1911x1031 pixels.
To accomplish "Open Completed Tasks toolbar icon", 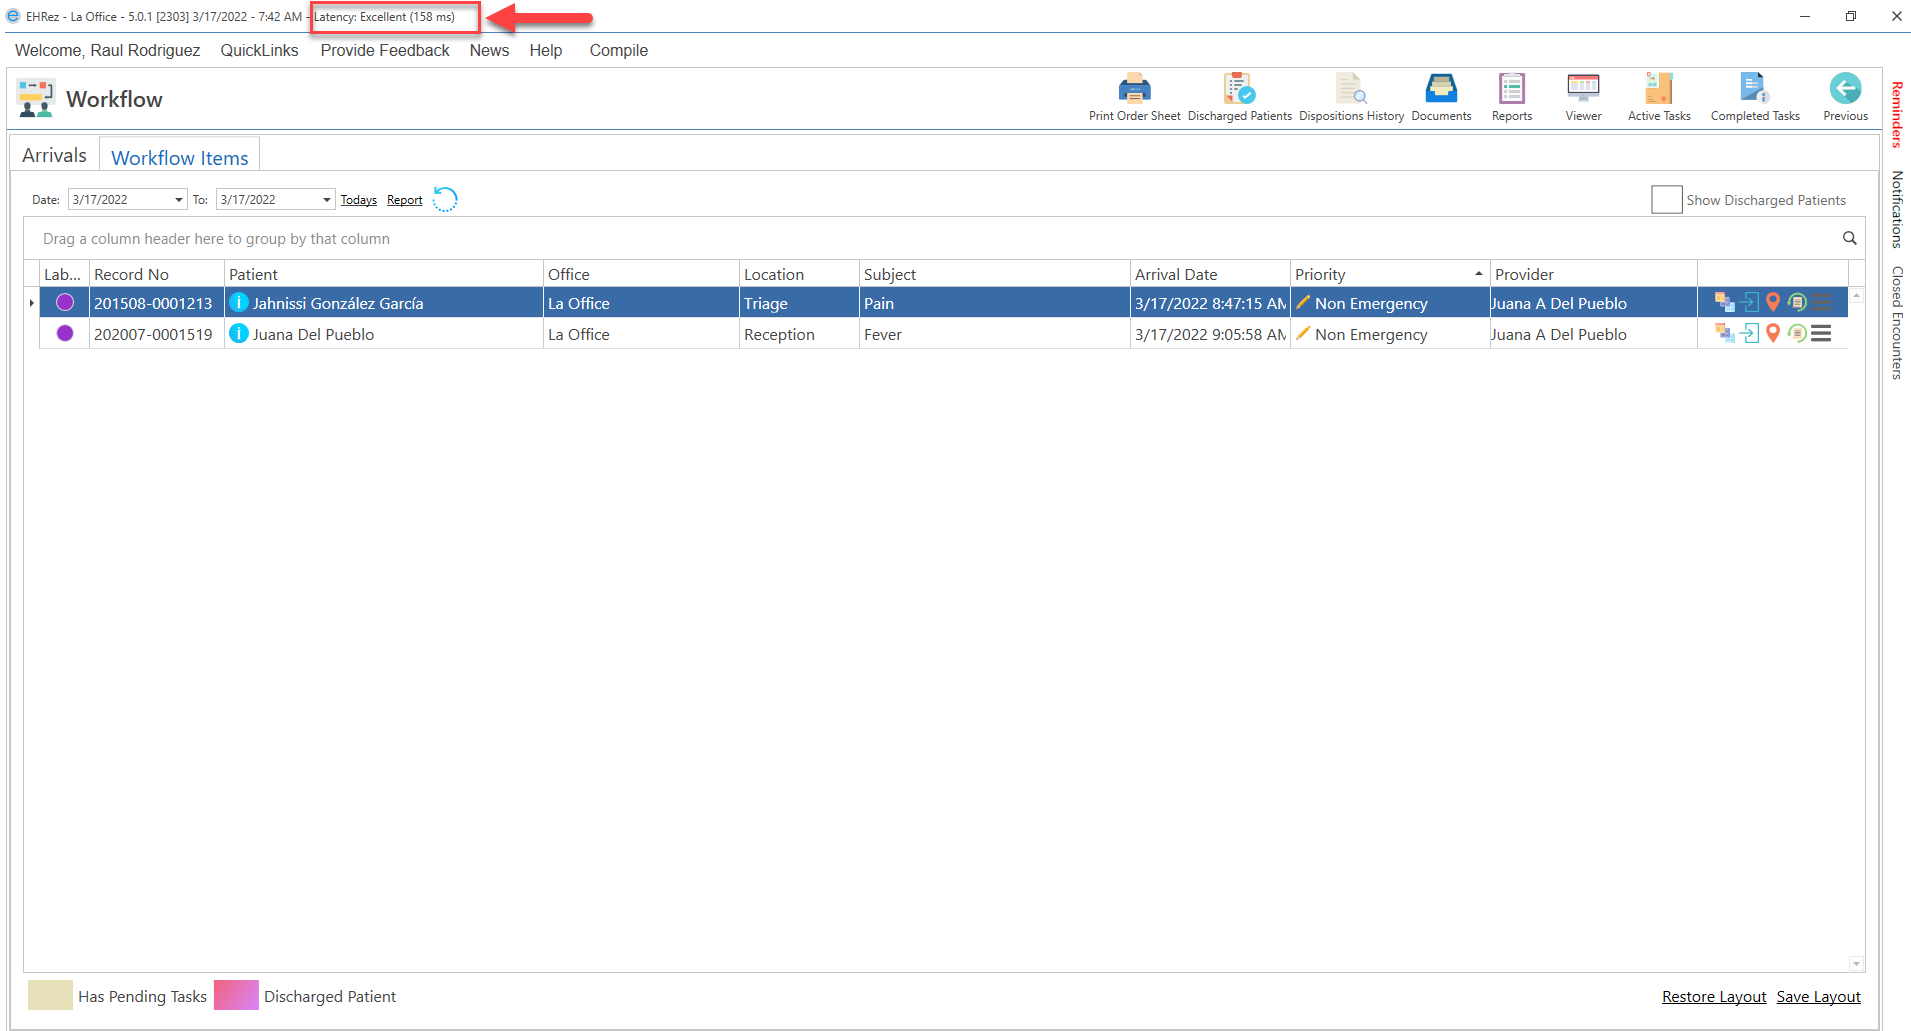I will click(1754, 89).
